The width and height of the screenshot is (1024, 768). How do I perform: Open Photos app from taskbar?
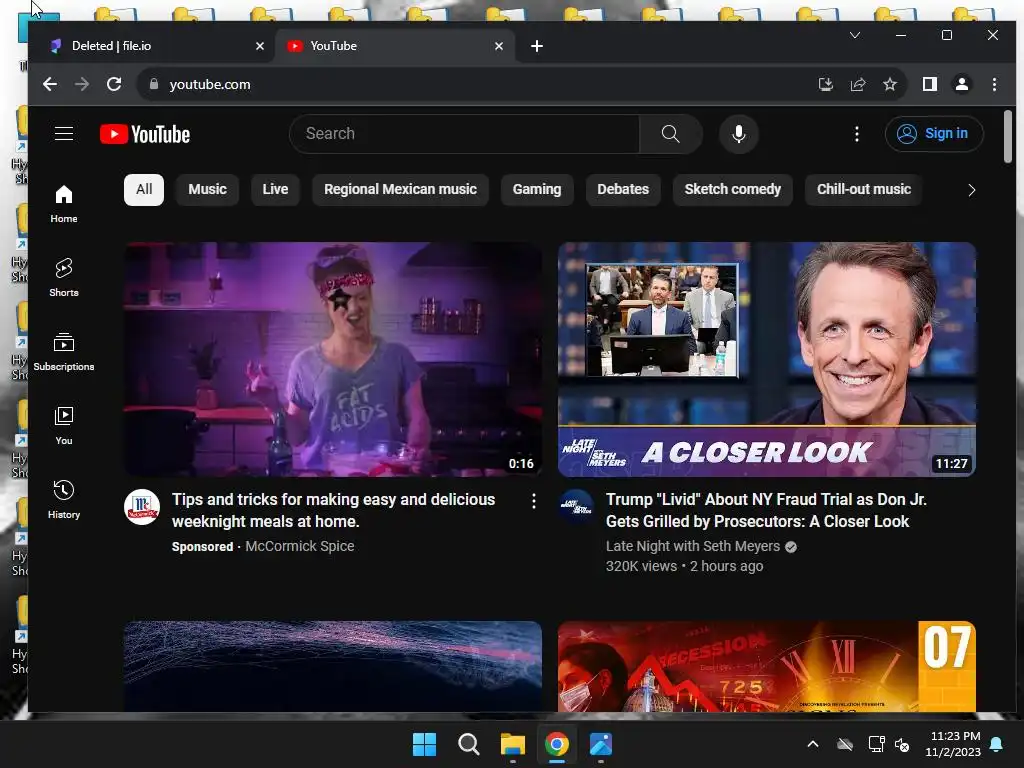click(601, 744)
